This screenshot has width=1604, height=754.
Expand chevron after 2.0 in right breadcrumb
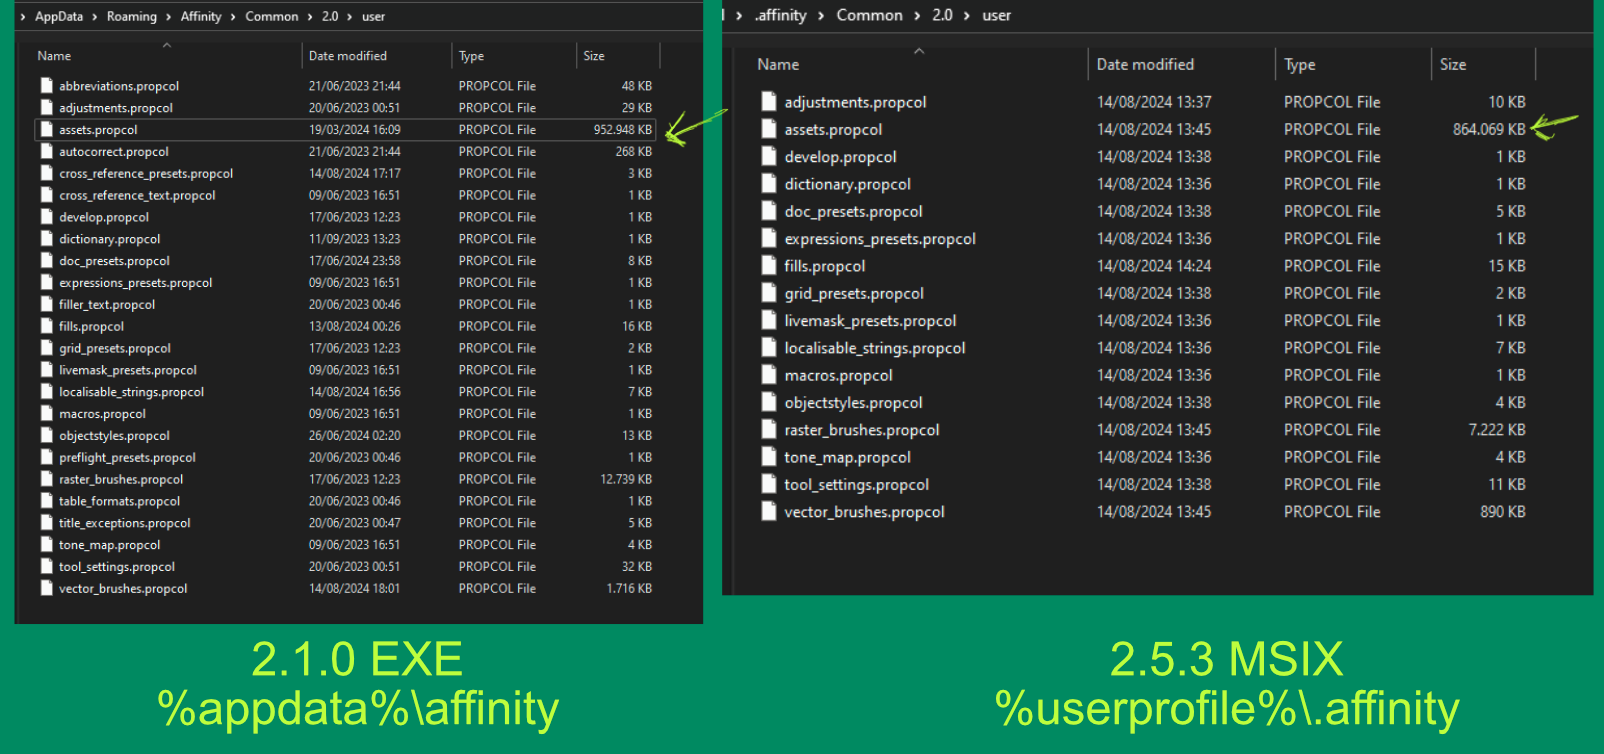point(967,16)
